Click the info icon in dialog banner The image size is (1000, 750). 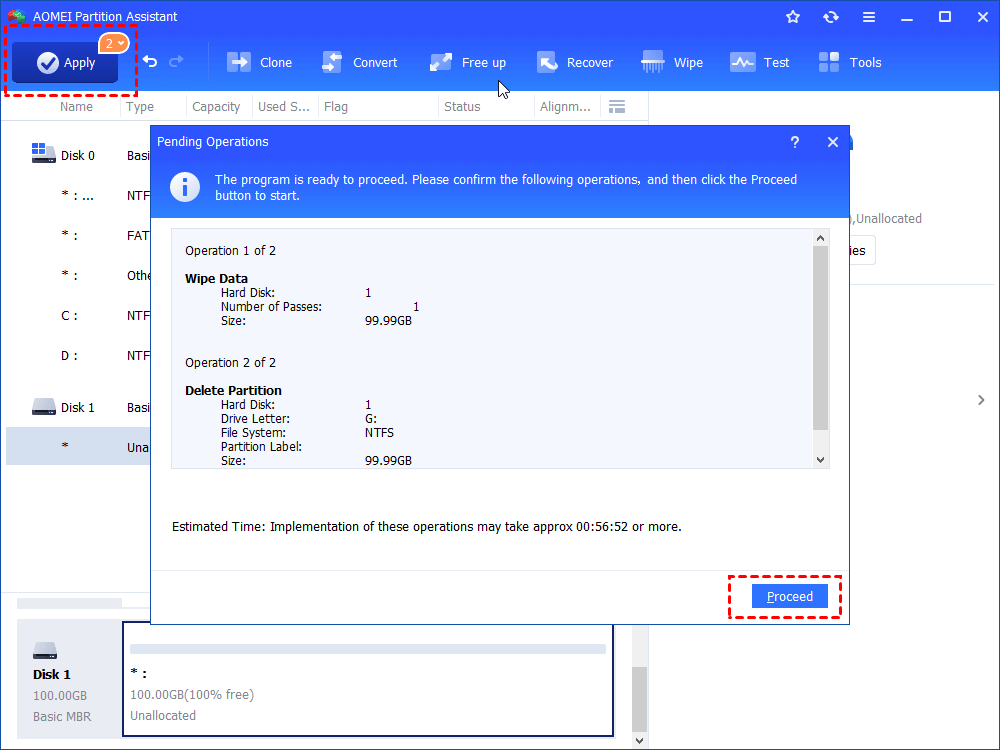[185, 188]
